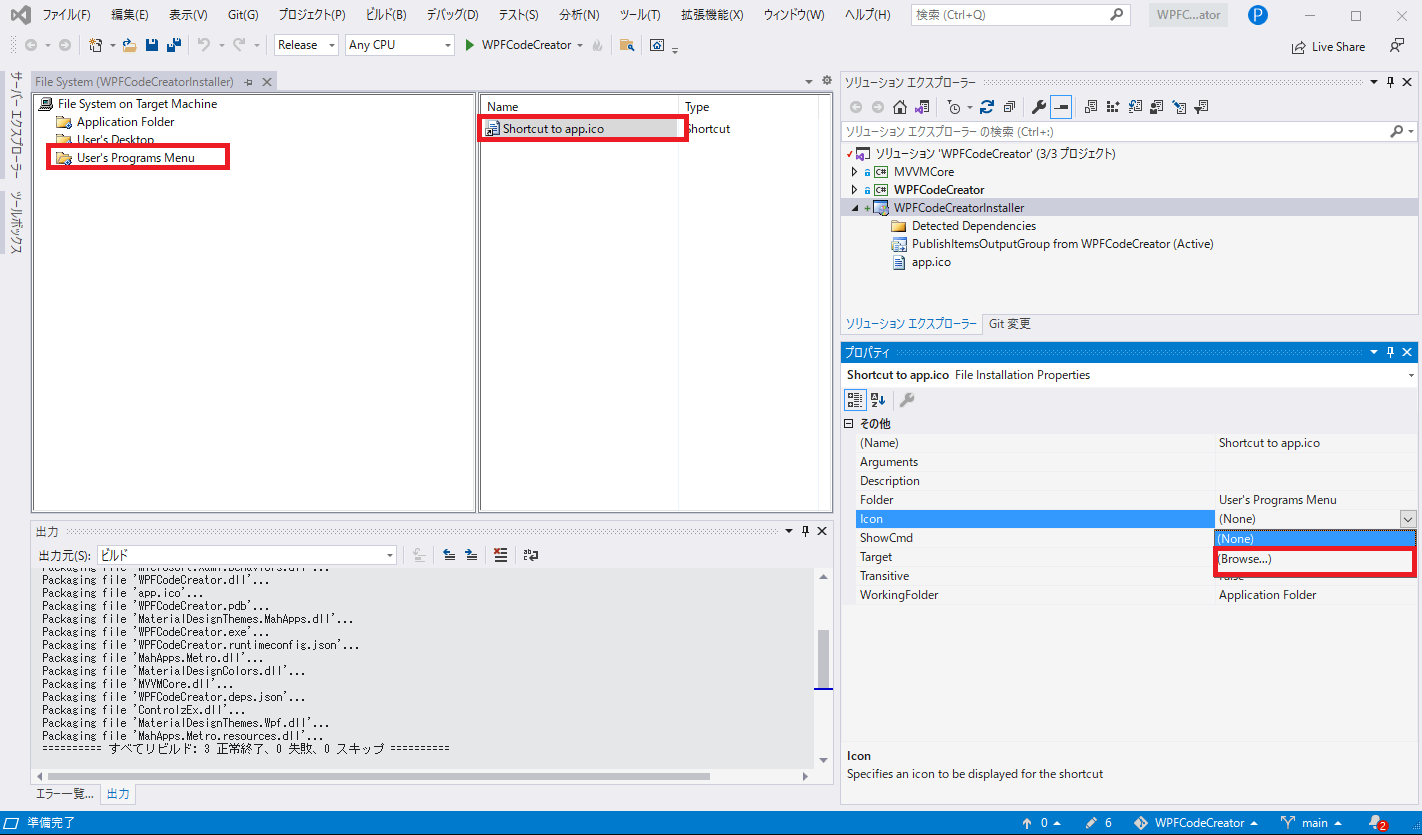The height and width of the screenshot is (835, 1422).
Task: Open notifications bell in status bar
Action: pyautogui.click(x=1377, y=823)
